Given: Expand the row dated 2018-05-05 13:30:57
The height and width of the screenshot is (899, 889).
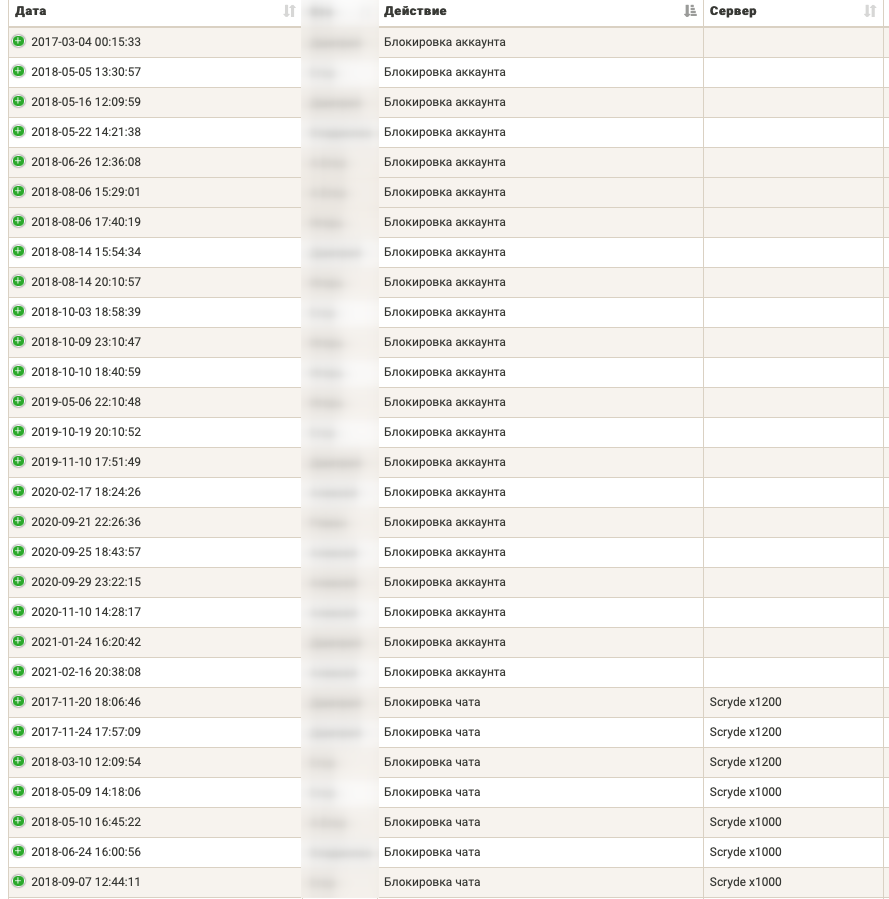Looking at the screenshot, I should 18,71.
